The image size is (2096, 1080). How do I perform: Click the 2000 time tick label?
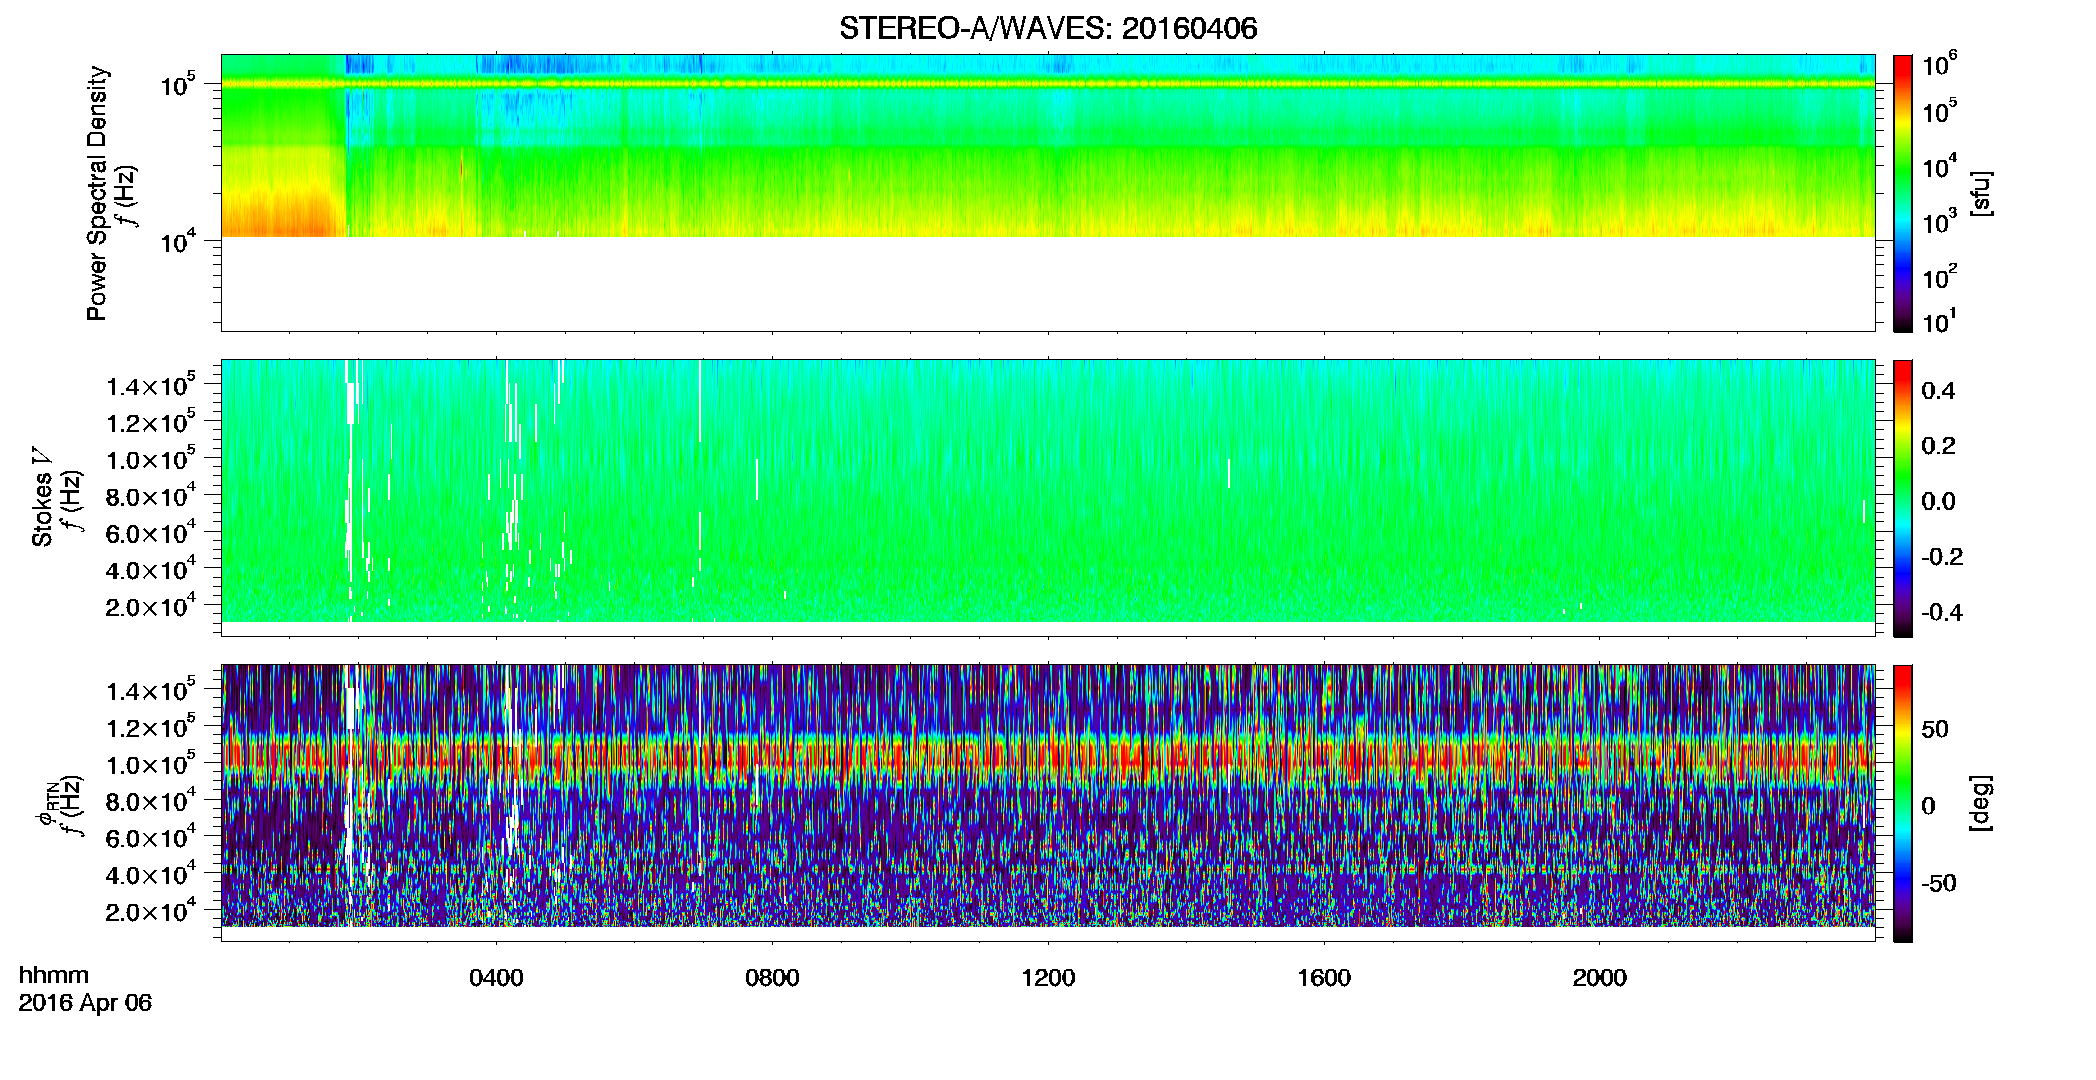pyautogui.click(x=1600, y=977)
